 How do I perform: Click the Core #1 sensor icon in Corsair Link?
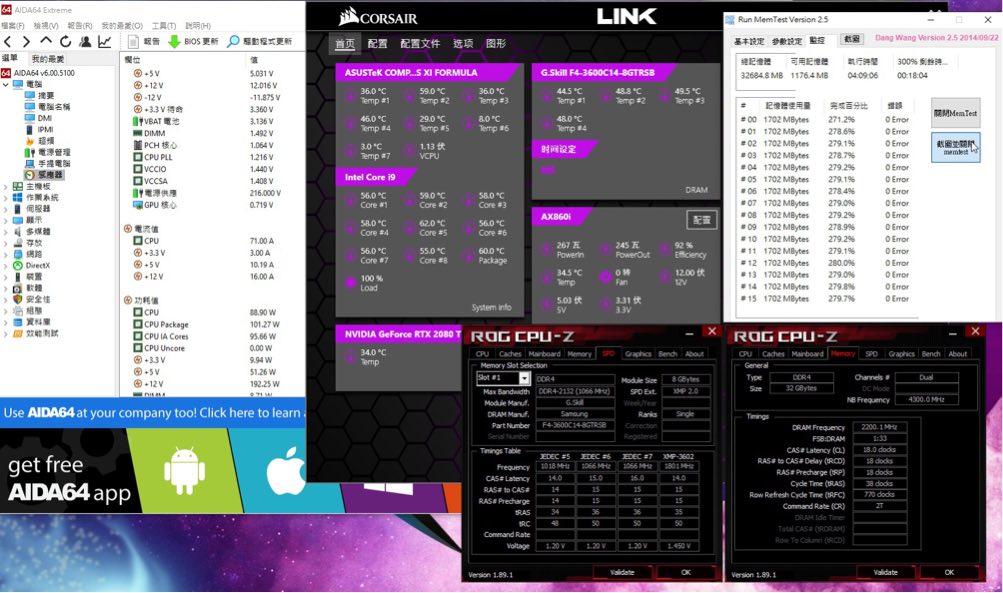point(350,200)
